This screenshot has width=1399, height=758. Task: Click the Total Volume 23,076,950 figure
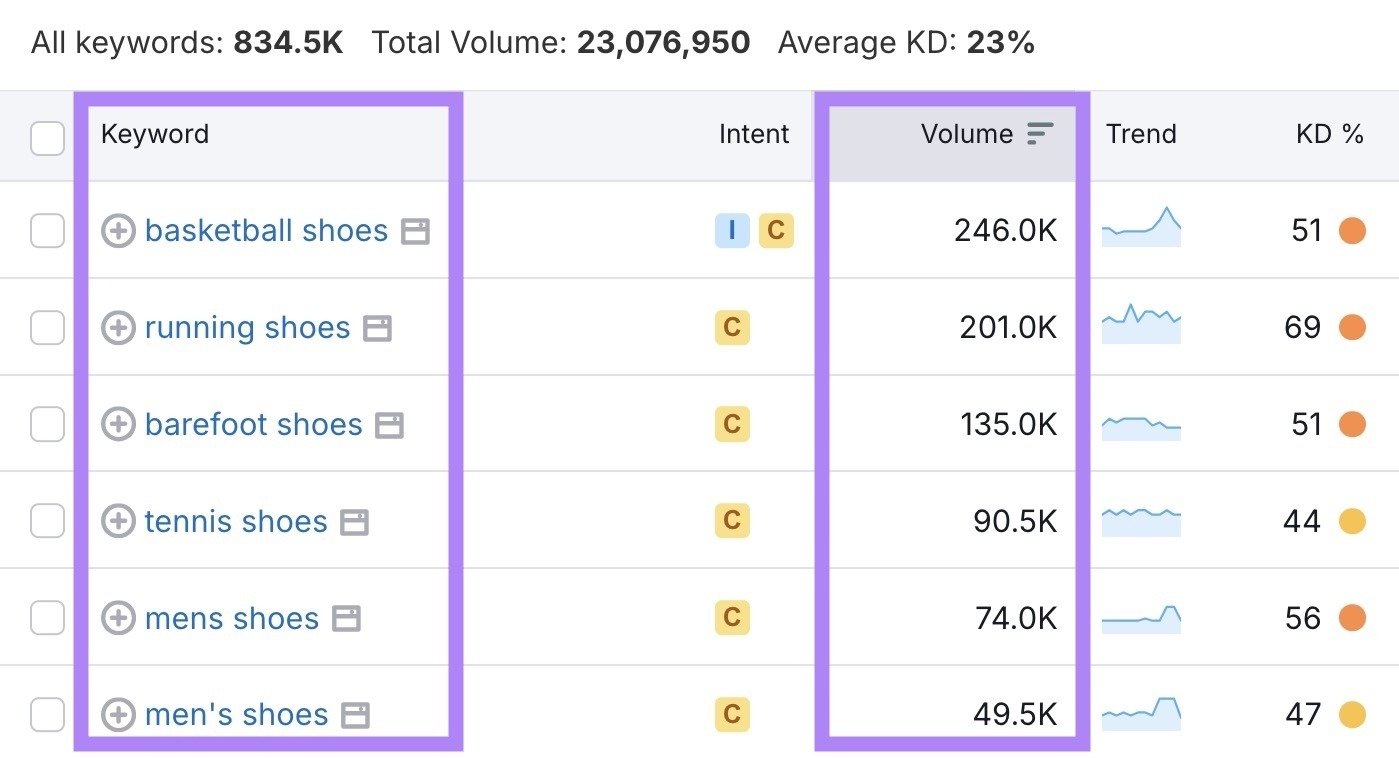(x=663, y=43)
